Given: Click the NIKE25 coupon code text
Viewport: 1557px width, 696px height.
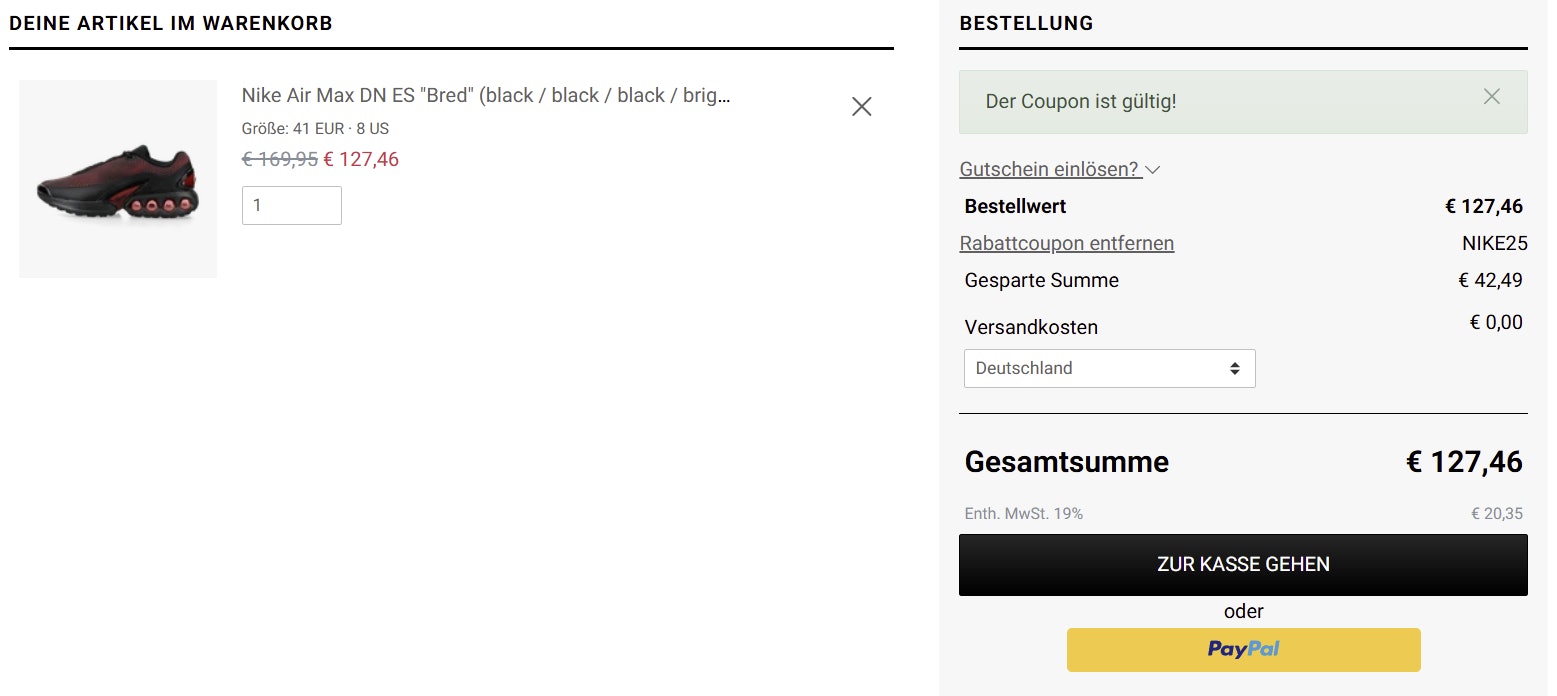Looking at the screenshot, I should point(1494,244).
